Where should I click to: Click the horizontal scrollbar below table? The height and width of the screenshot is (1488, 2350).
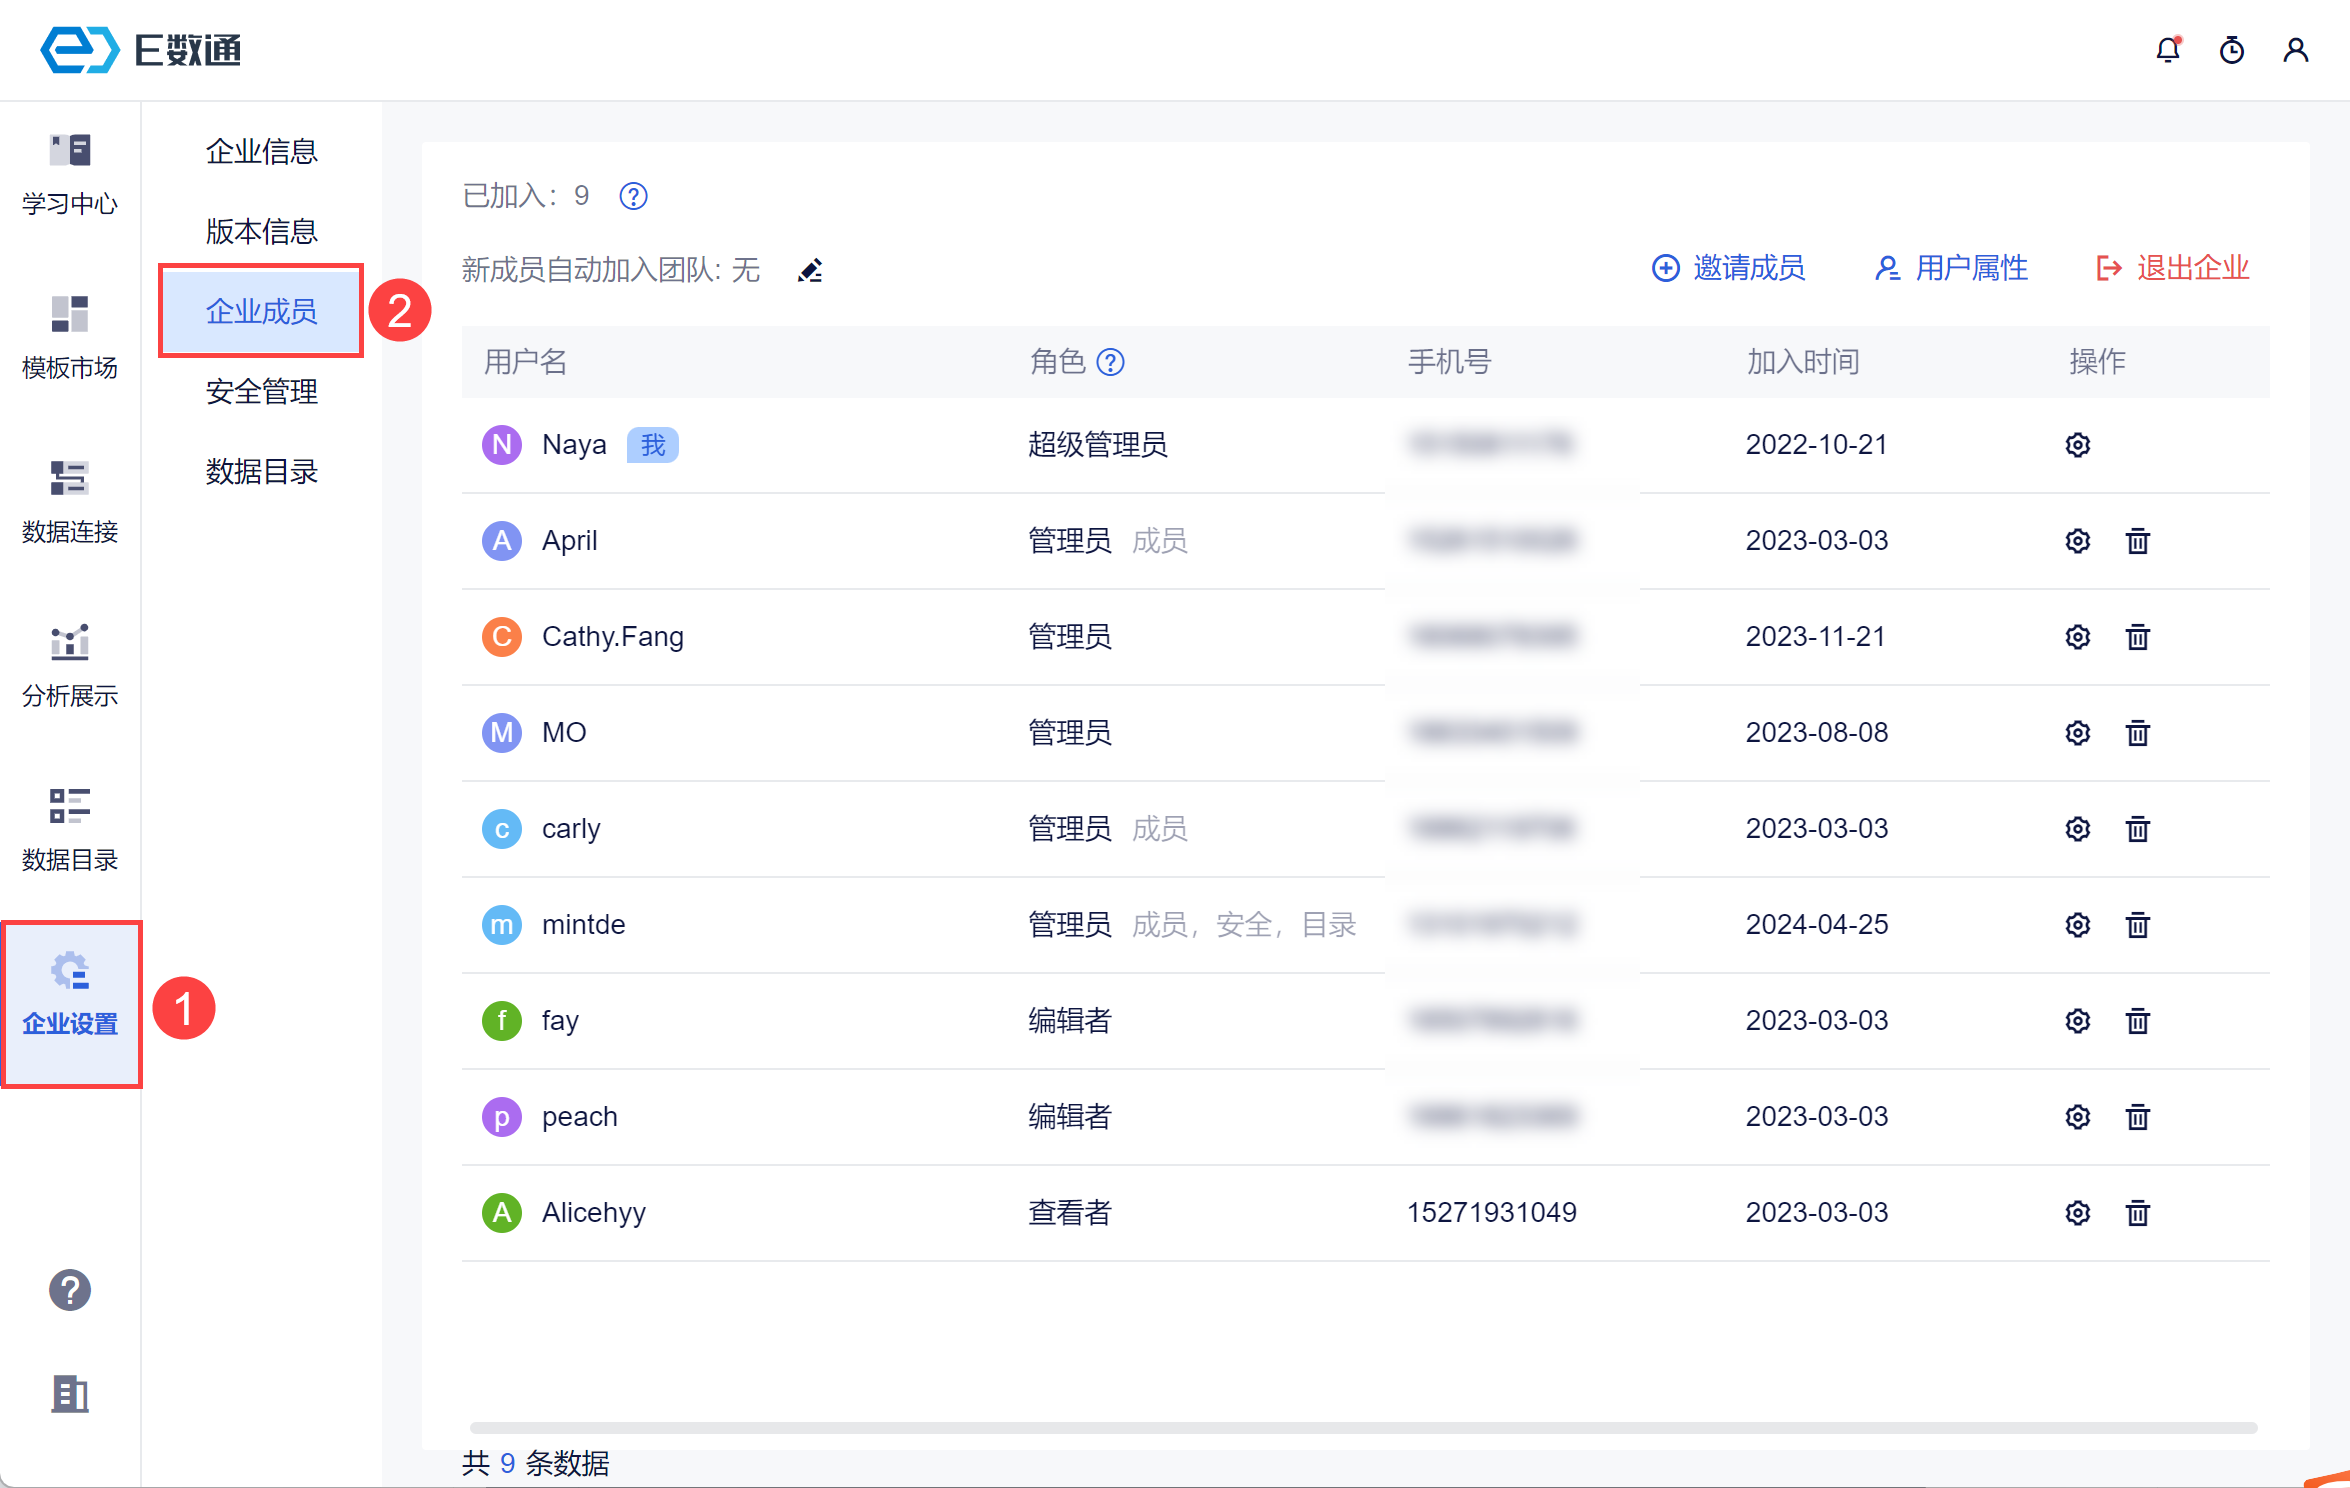click(x=1363, y=1427)
